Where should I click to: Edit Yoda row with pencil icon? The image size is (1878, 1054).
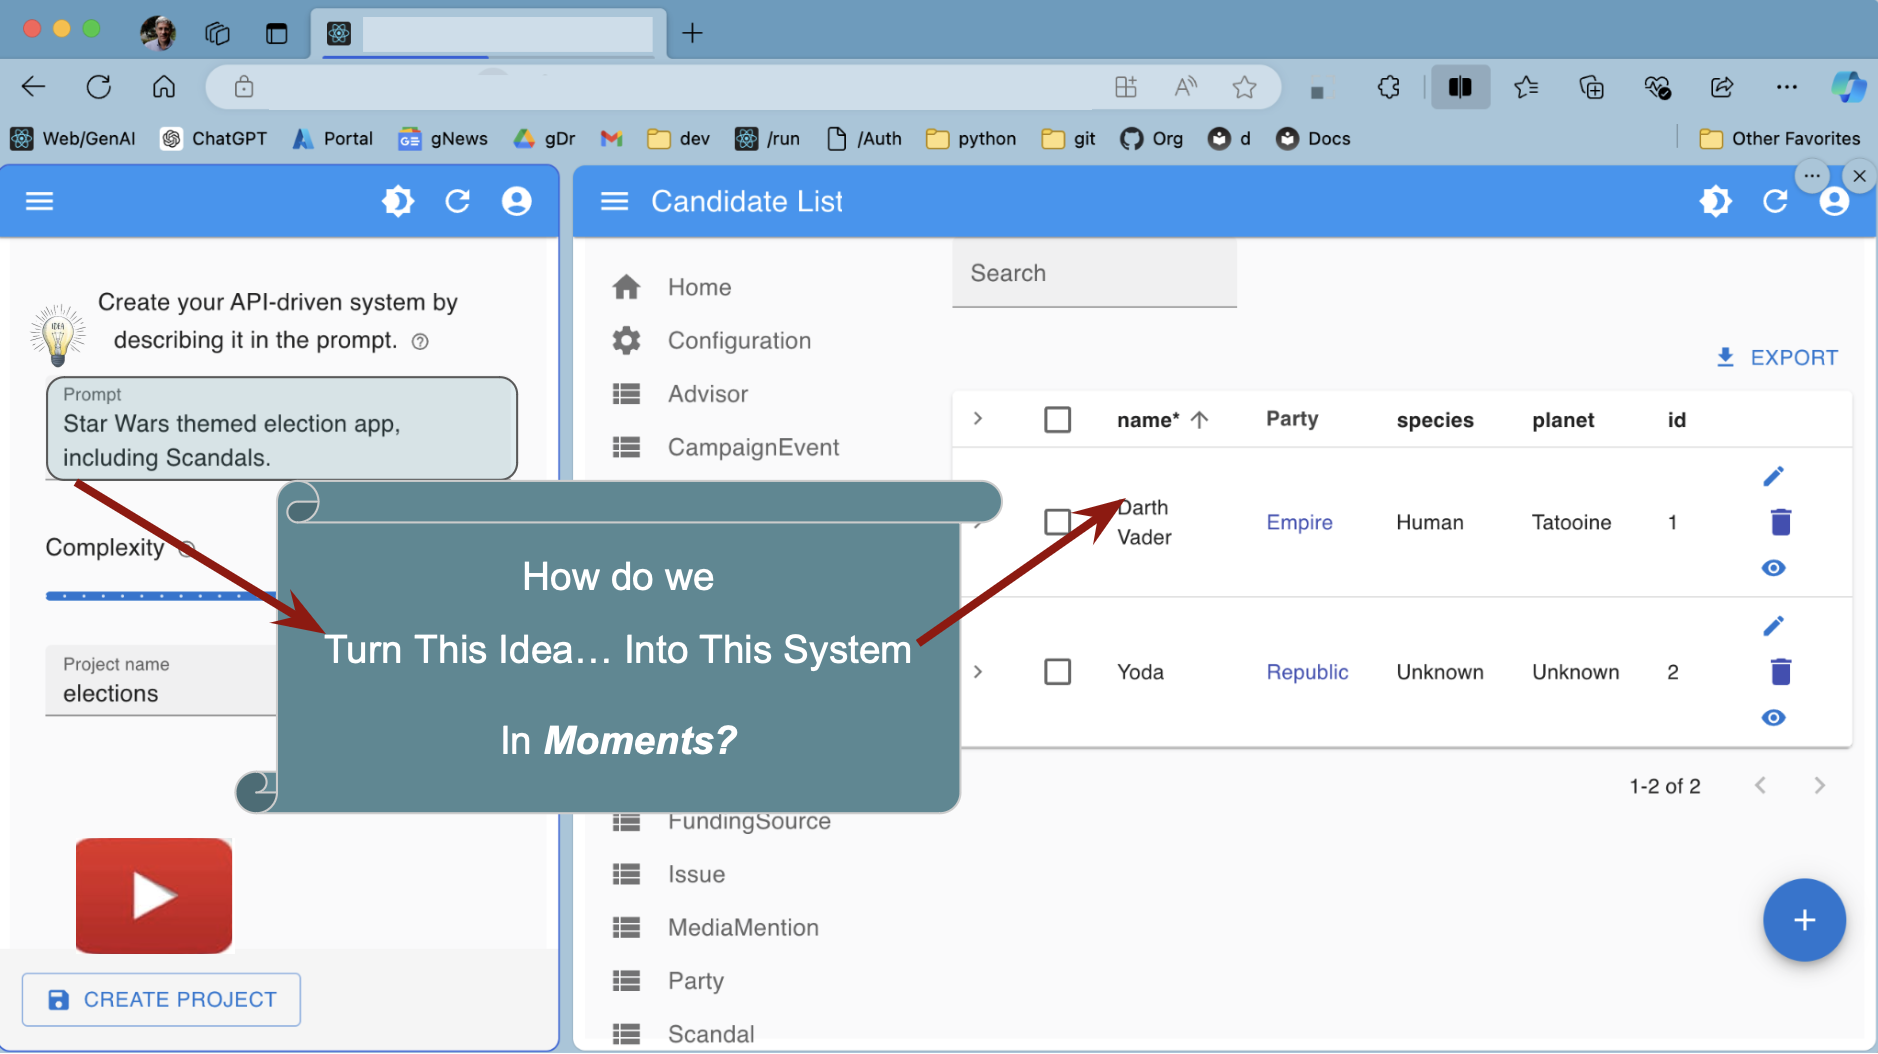click(1773, 626)
